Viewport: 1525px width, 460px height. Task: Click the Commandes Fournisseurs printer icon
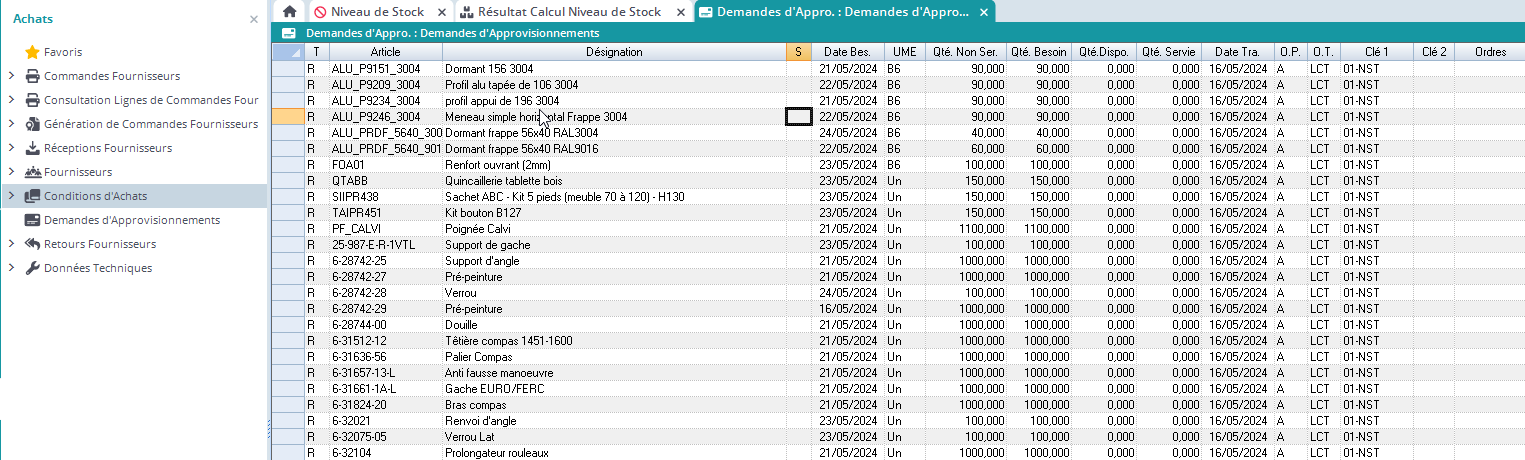tap(32, 76)
